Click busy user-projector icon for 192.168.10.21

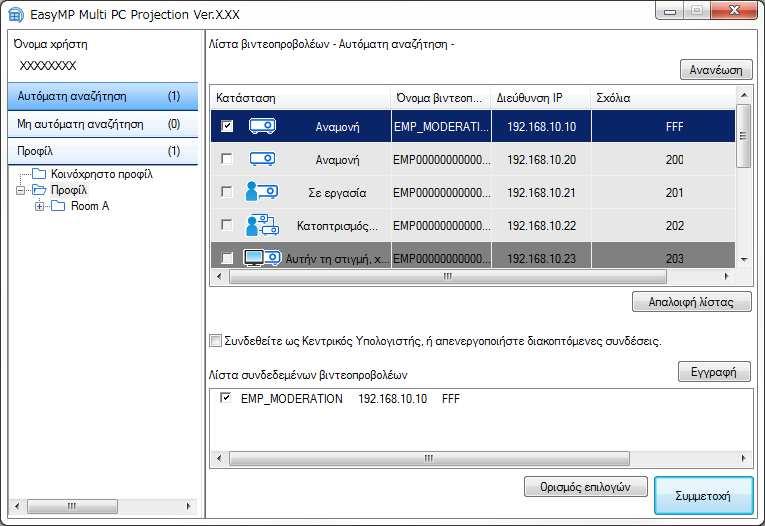click(262, 191)
